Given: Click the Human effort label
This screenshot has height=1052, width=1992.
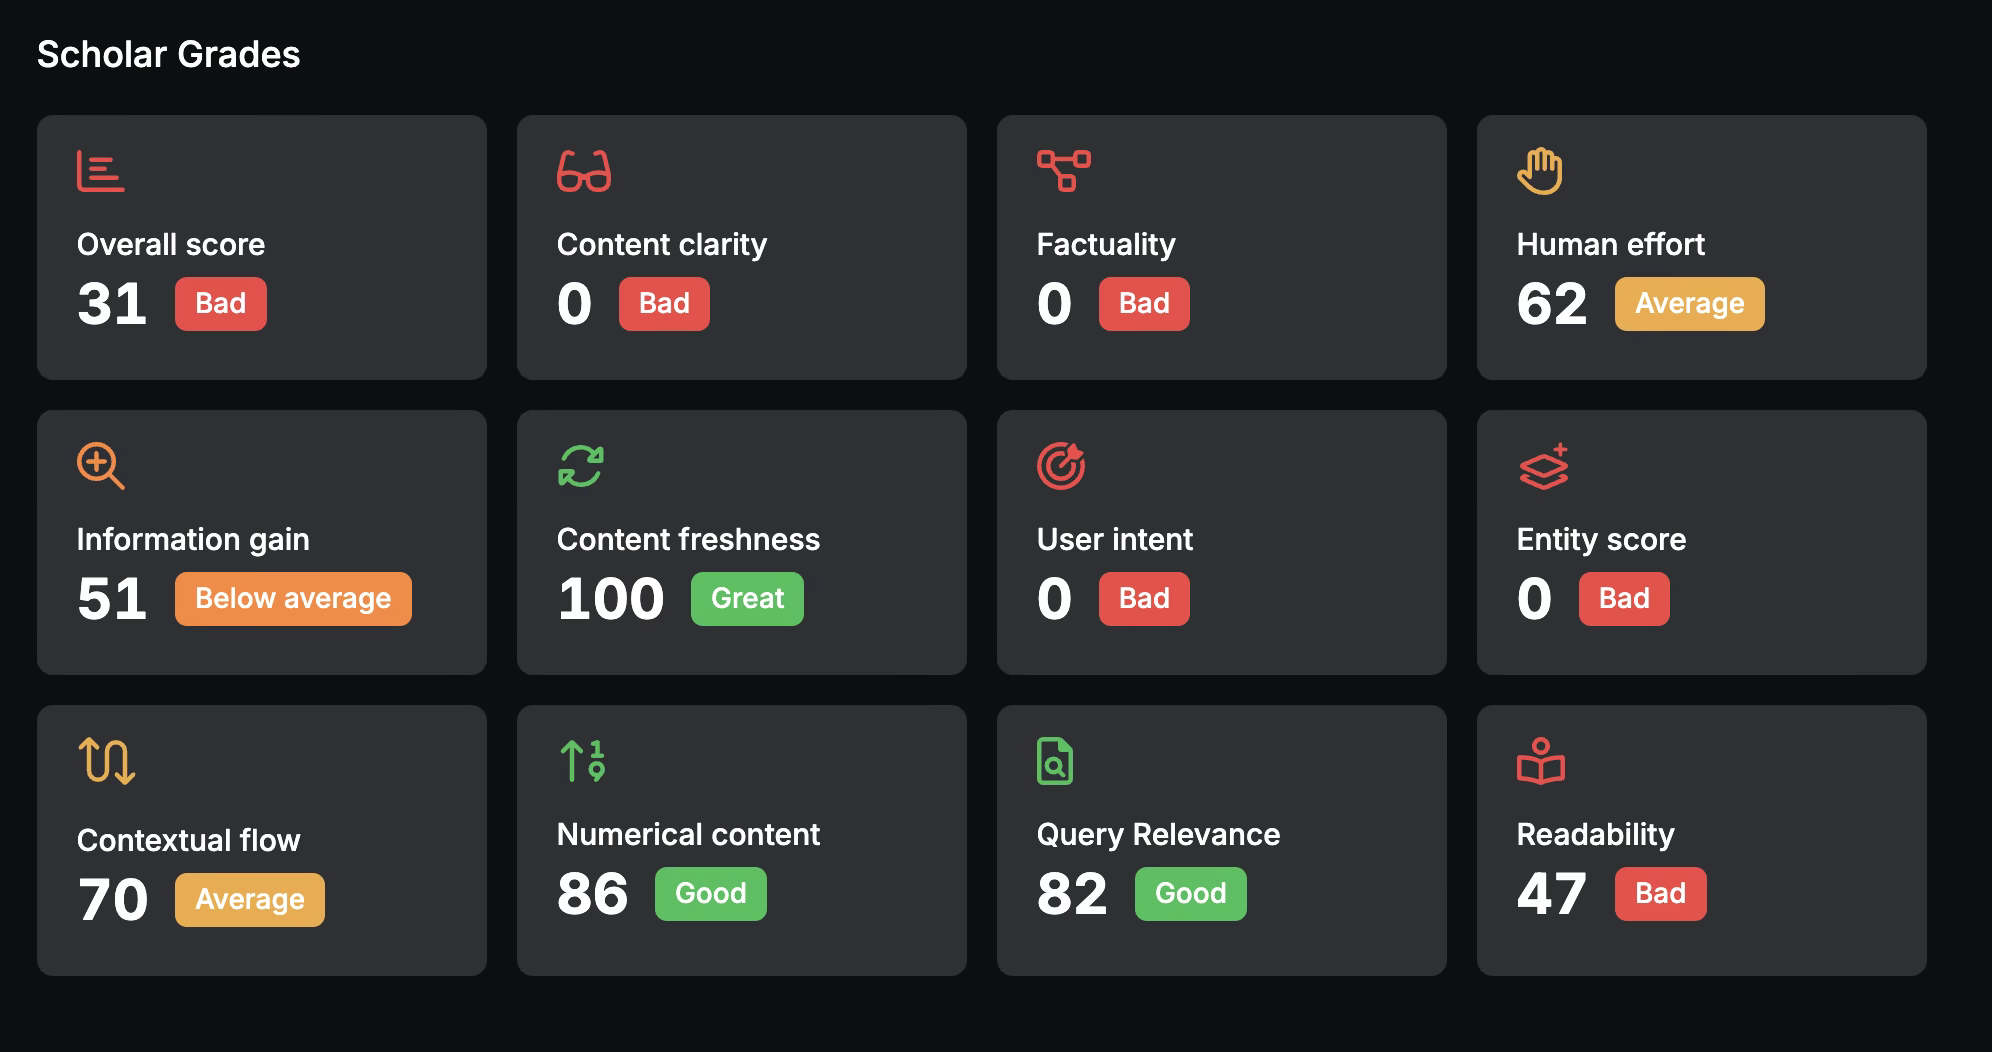Looking at the screenshot, I should pyautogui.click(x=1611, y=245).
